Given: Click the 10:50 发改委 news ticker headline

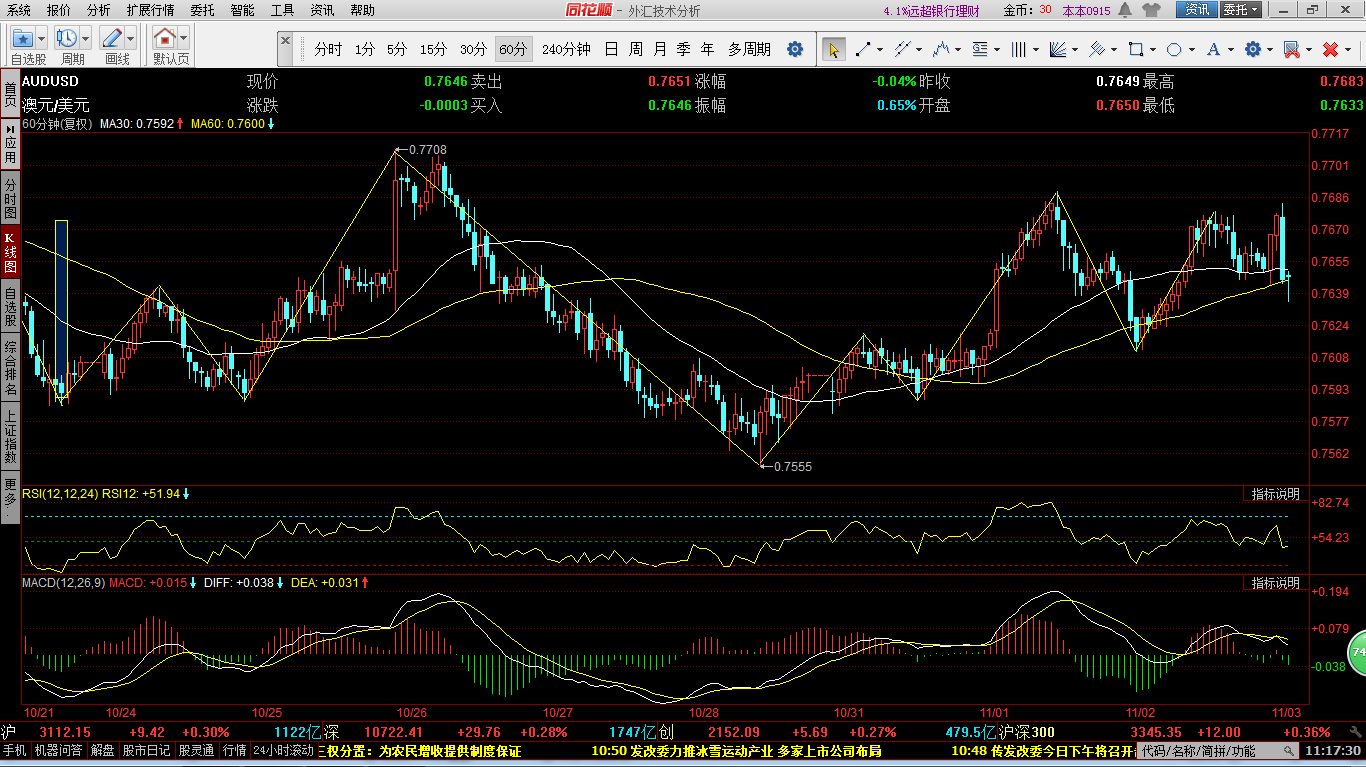Looking at the screenshot, I should (x=736, y=750).
